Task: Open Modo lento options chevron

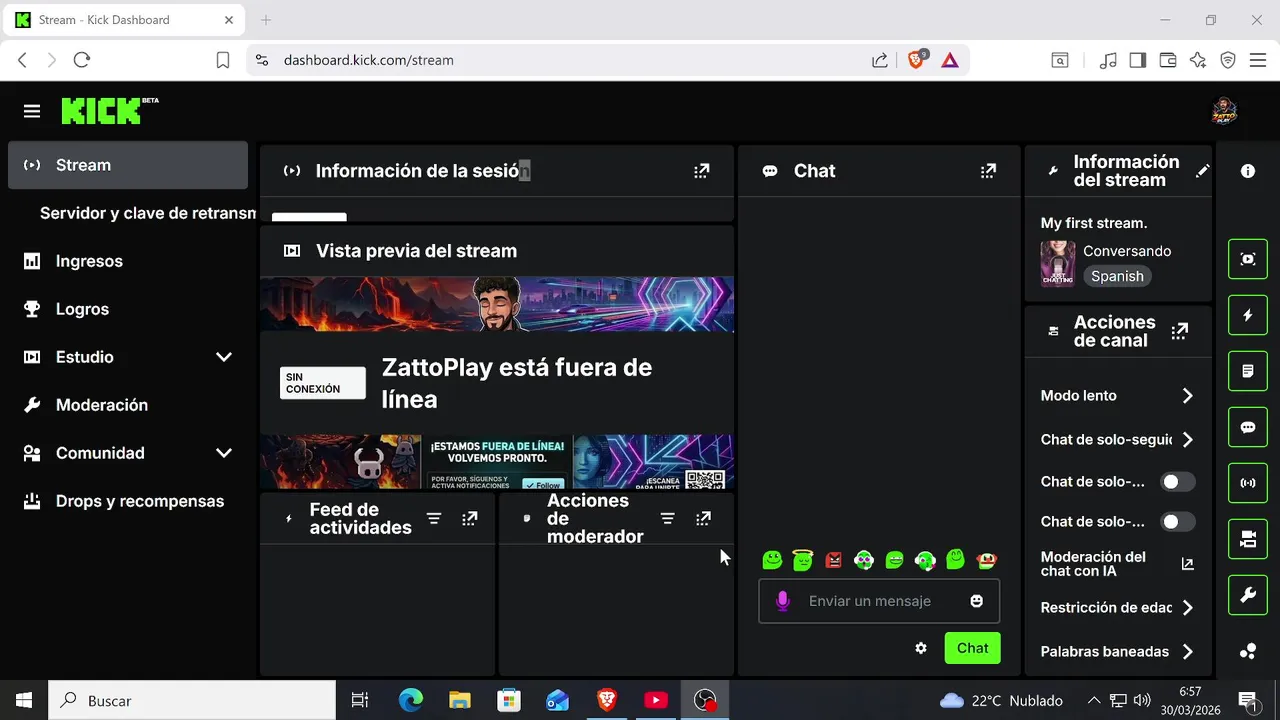Action: (x=1188, y=396)
